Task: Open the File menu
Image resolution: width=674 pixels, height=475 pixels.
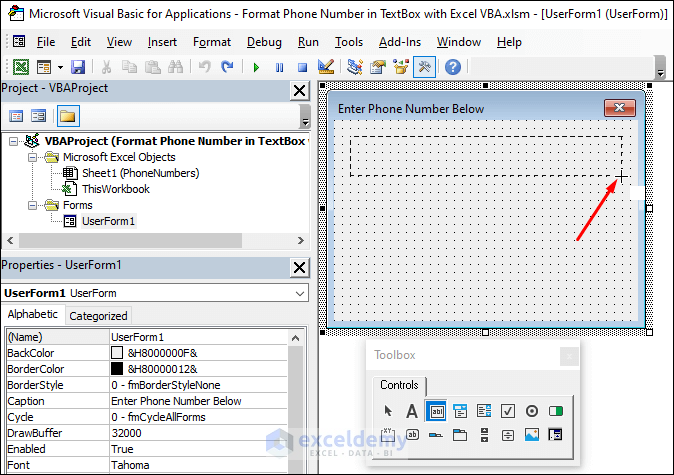Action: pyautogui.click(x=46, y=42)
